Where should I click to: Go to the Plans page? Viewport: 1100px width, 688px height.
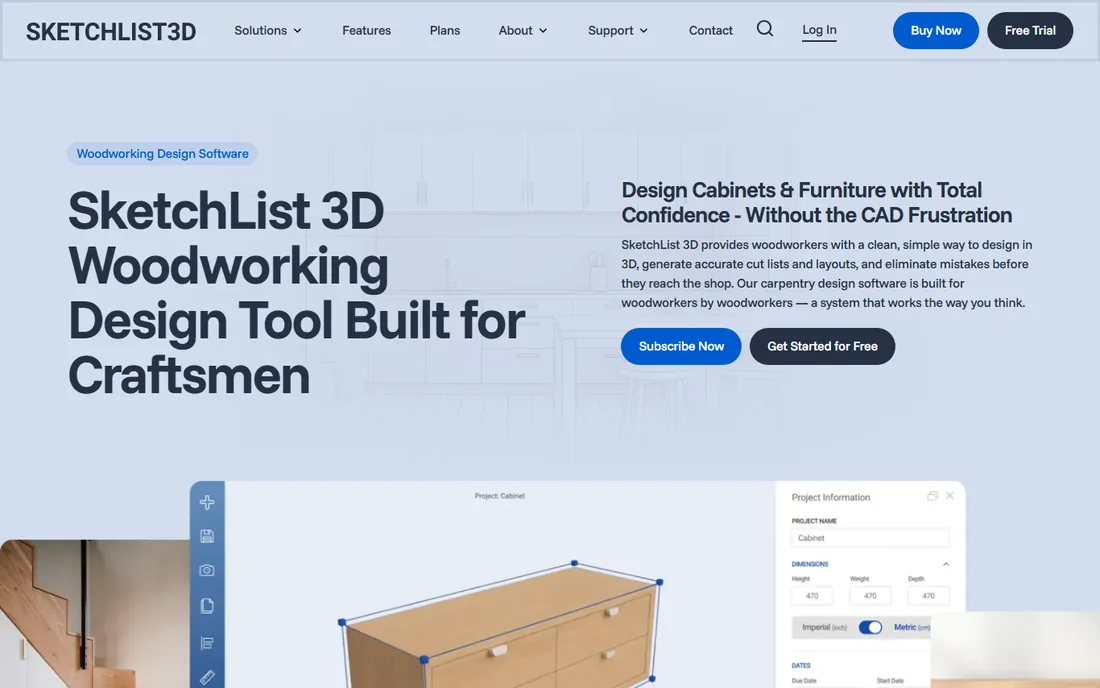[x=445, y=30]
